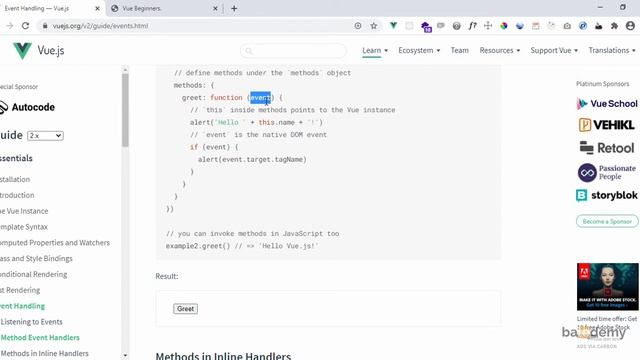Click the address bar URL

pos(100,26)
